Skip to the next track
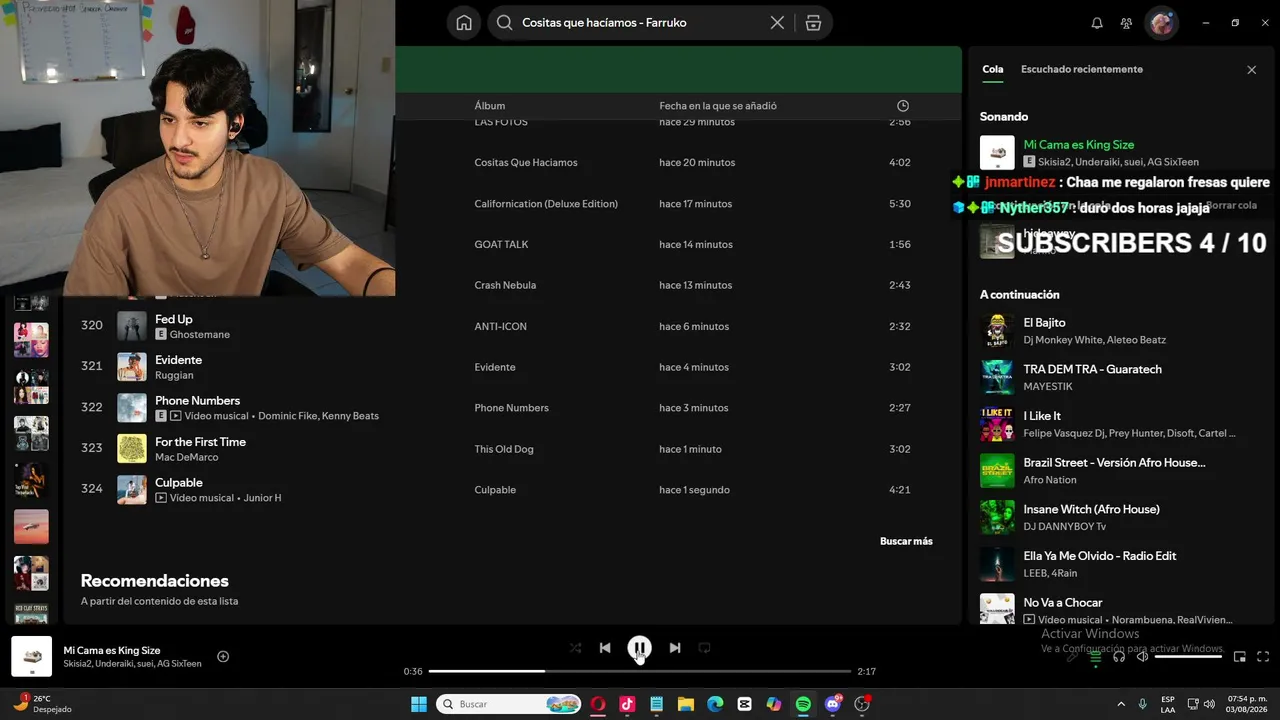Image resolution: width=1280 pixels, height=720 pixels. pyautogui.click(x=675, y=648)
